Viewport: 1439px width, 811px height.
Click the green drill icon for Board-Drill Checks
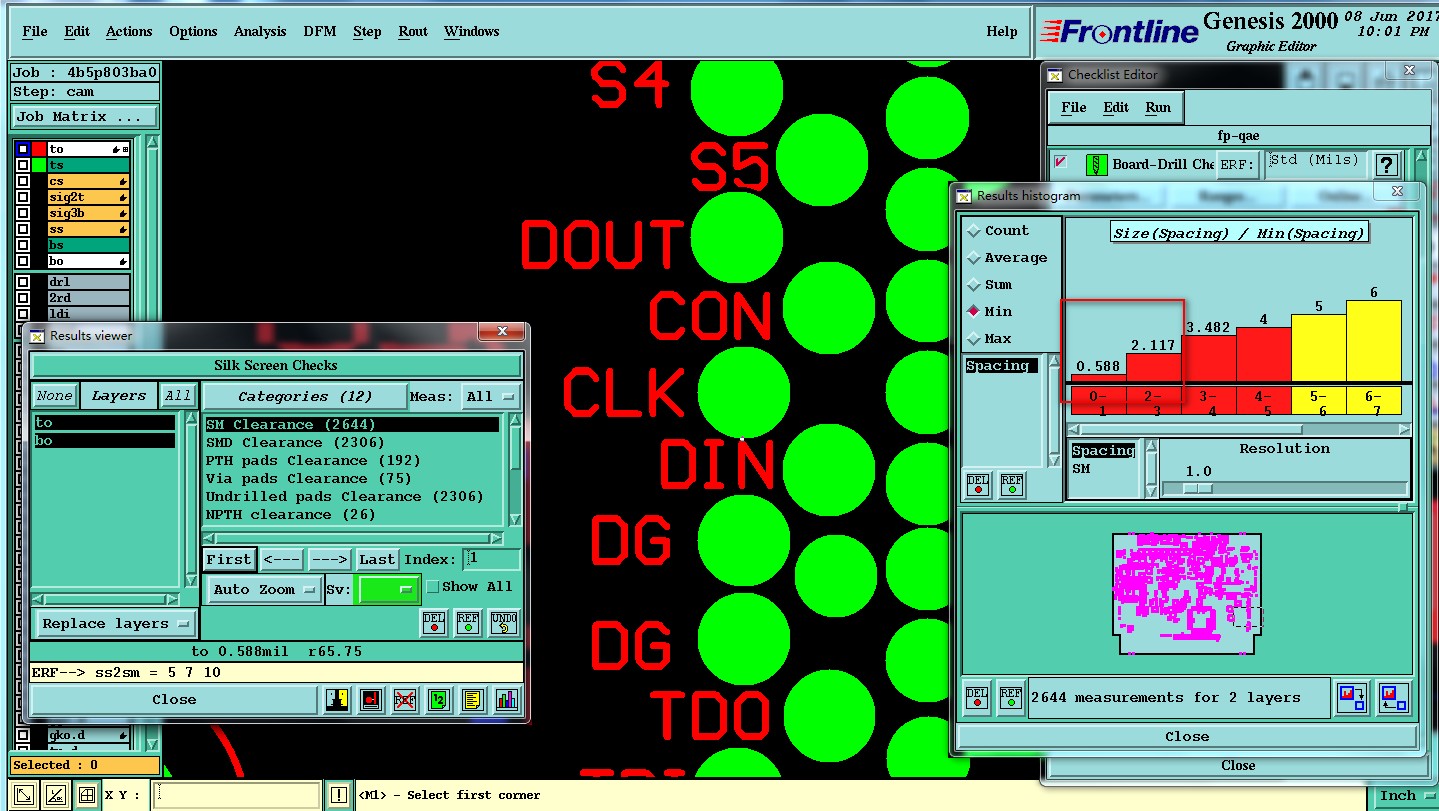click(1096, 165)
